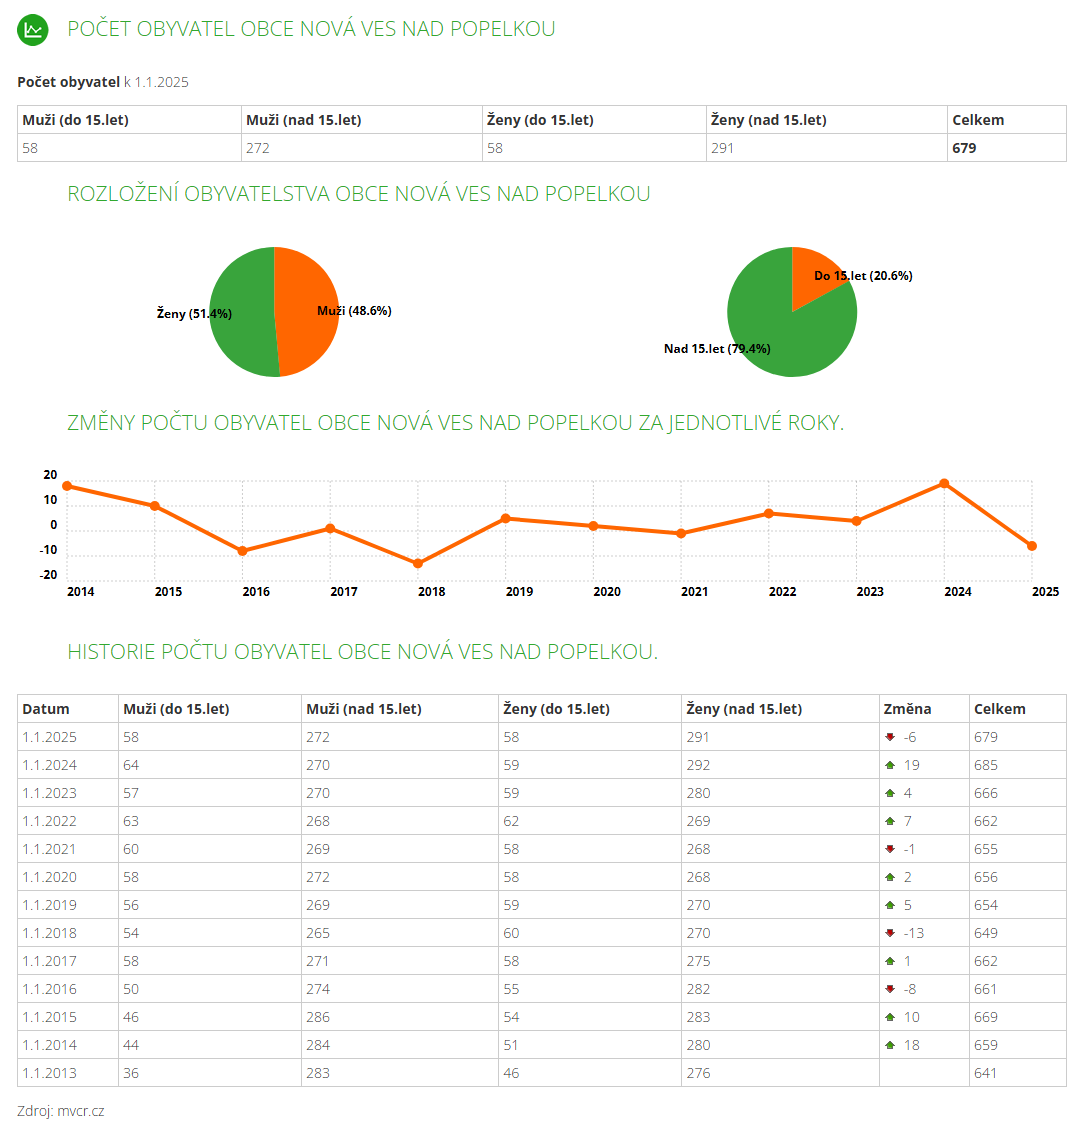Click the green up arrow in the 1.1.2019 row
Screen dimensions: 1084x1136
tap(889, 905)
